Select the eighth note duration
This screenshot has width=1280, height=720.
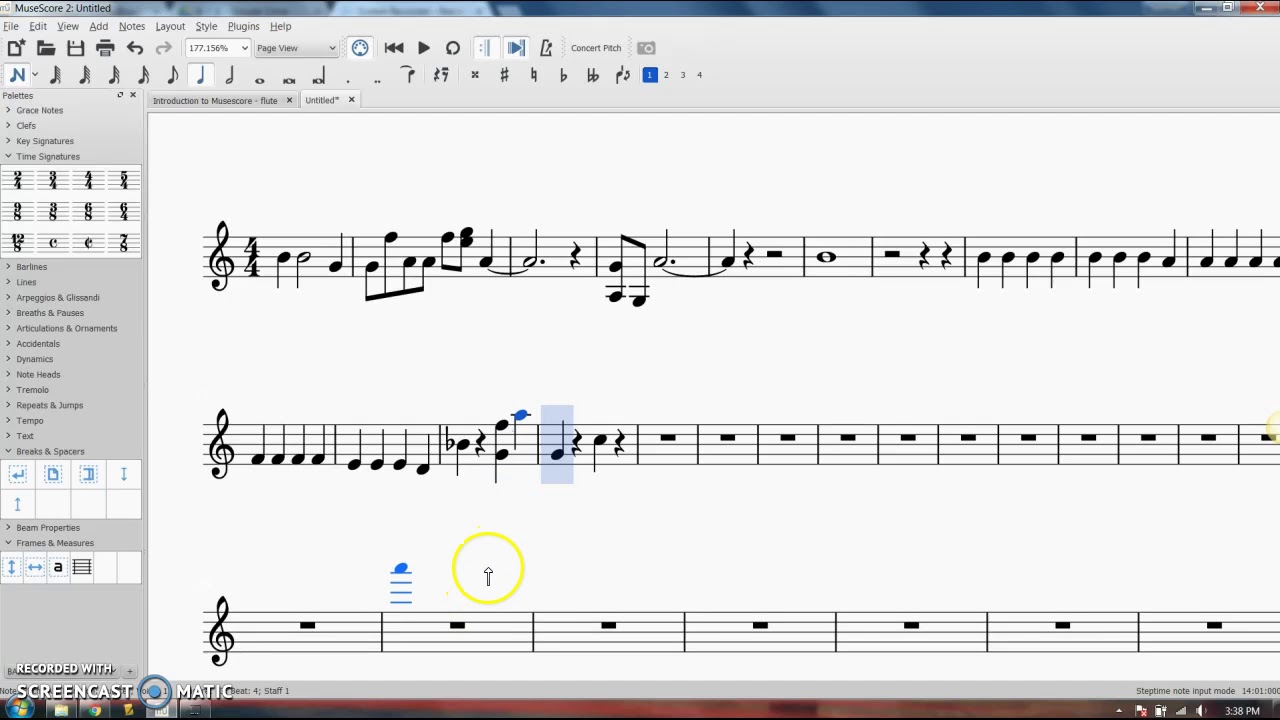[x=172, y=75]
